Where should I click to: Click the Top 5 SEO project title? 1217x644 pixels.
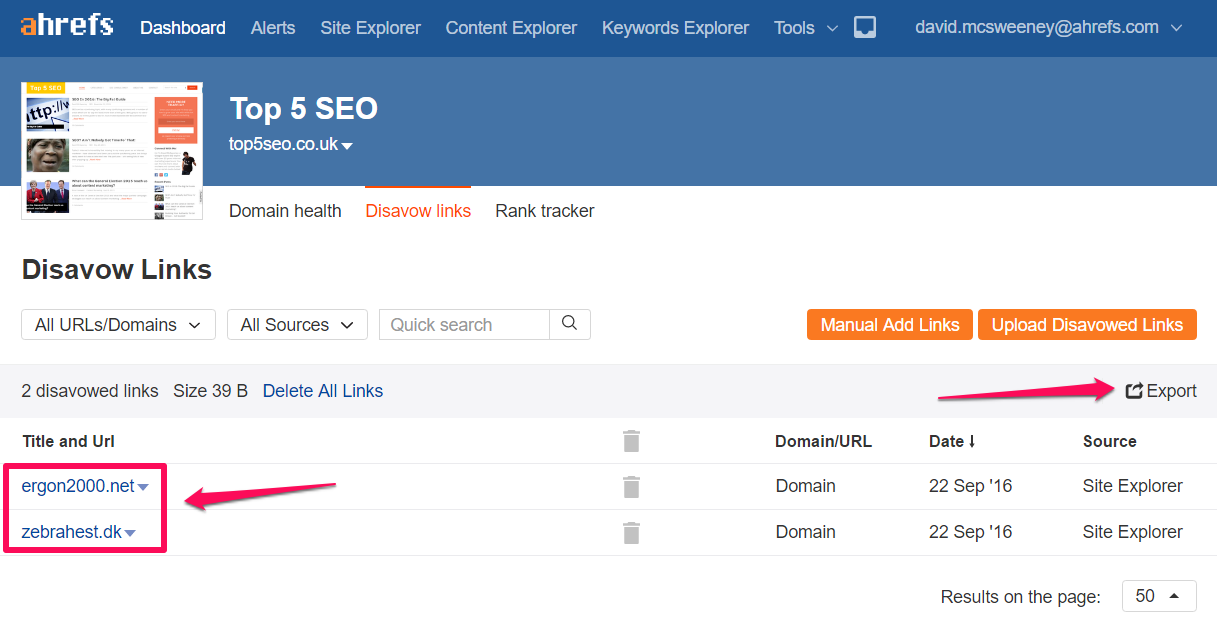coord(304,108)
